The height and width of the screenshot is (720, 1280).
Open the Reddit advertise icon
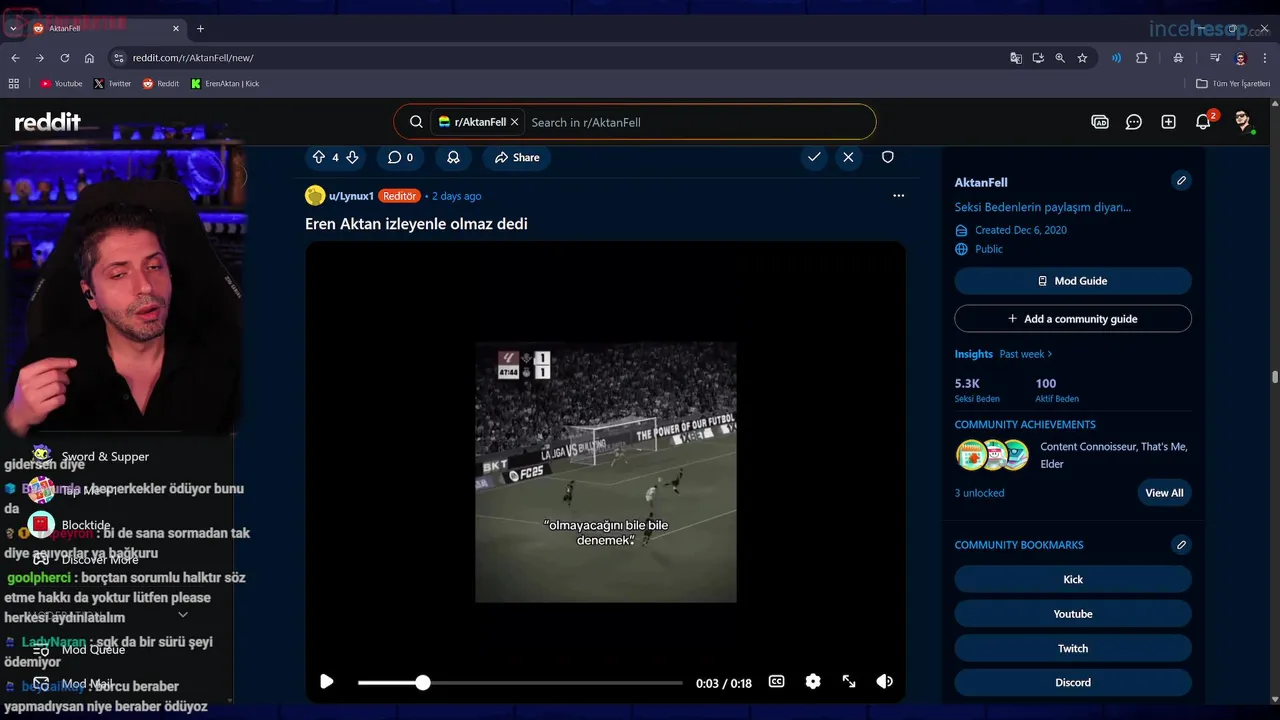(x=1100, y=122)
